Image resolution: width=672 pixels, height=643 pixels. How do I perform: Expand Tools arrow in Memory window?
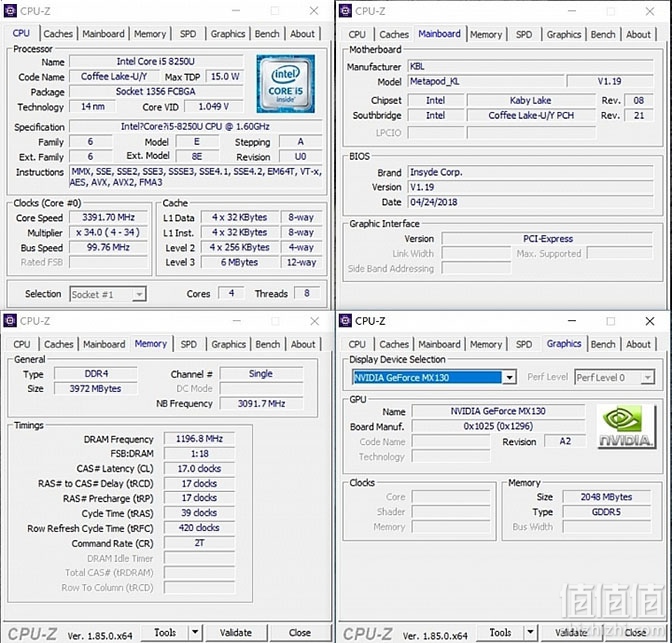coord(195,632)
